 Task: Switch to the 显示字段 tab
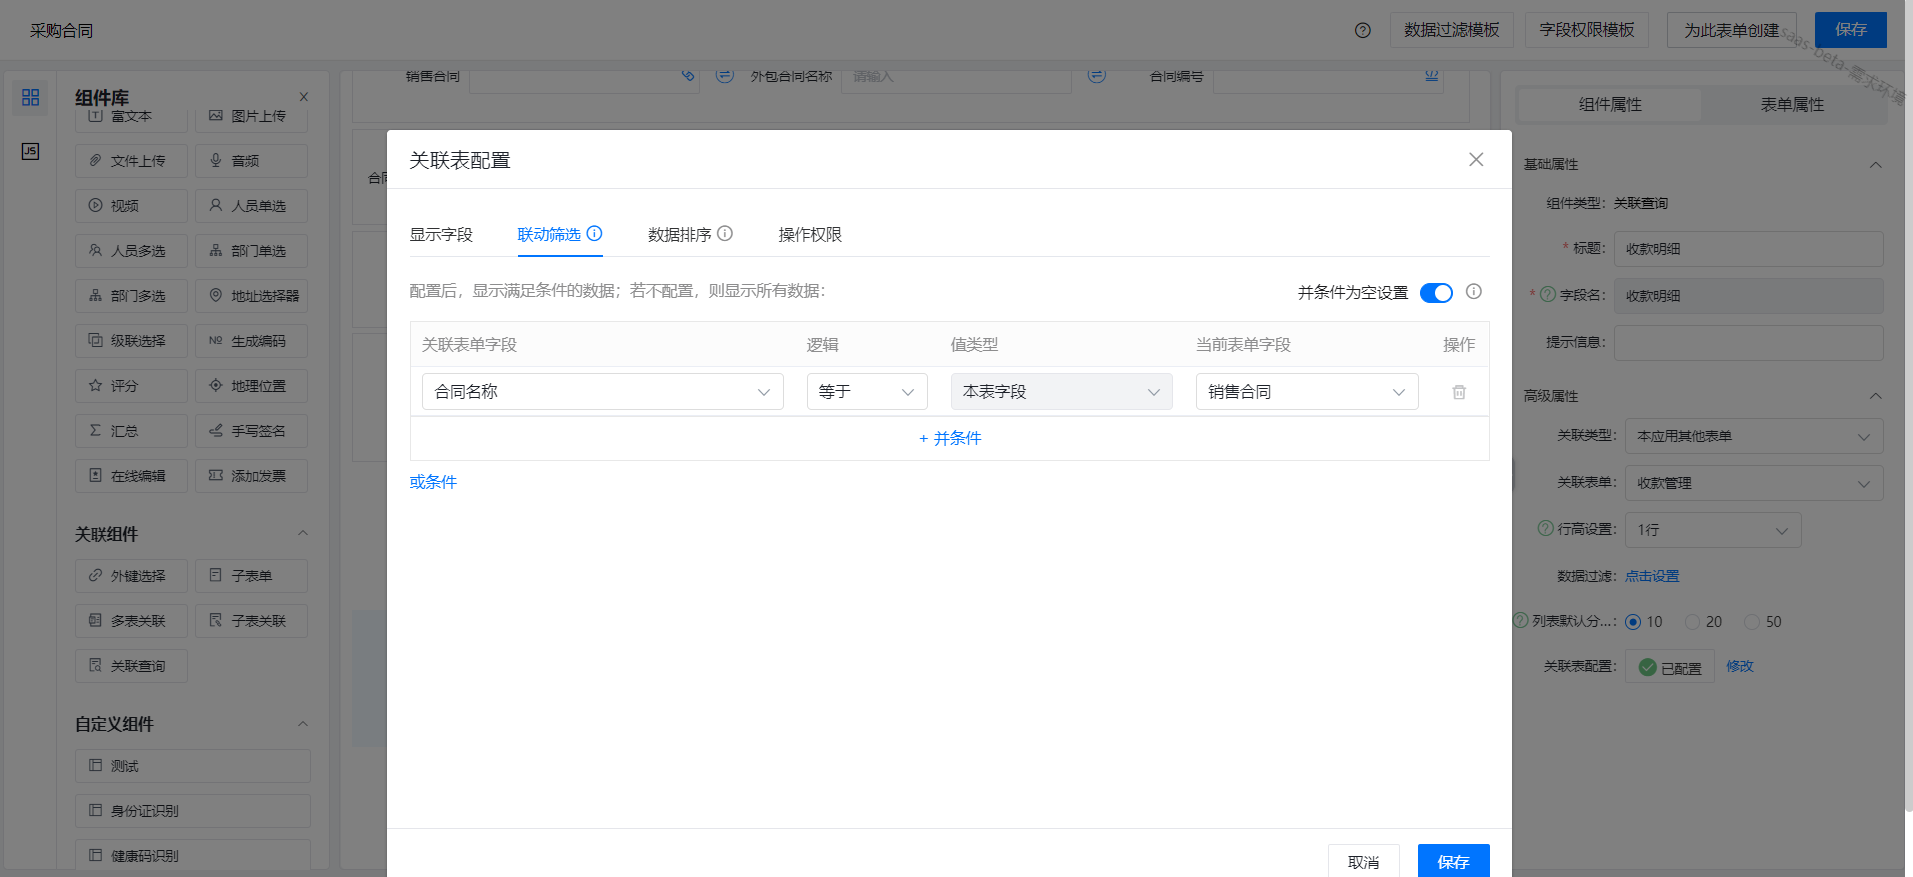tap(441, 234)
